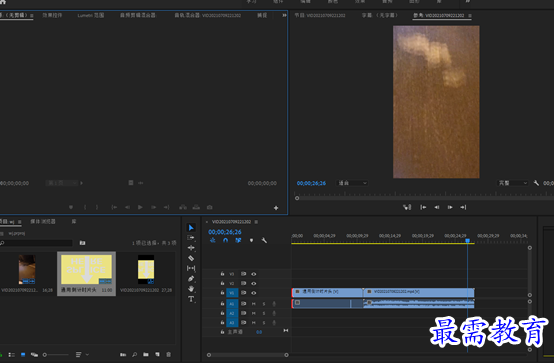This screenshot has width=554, height=363.
Task: Select the Ripple Edit tool
Action: 191,248
